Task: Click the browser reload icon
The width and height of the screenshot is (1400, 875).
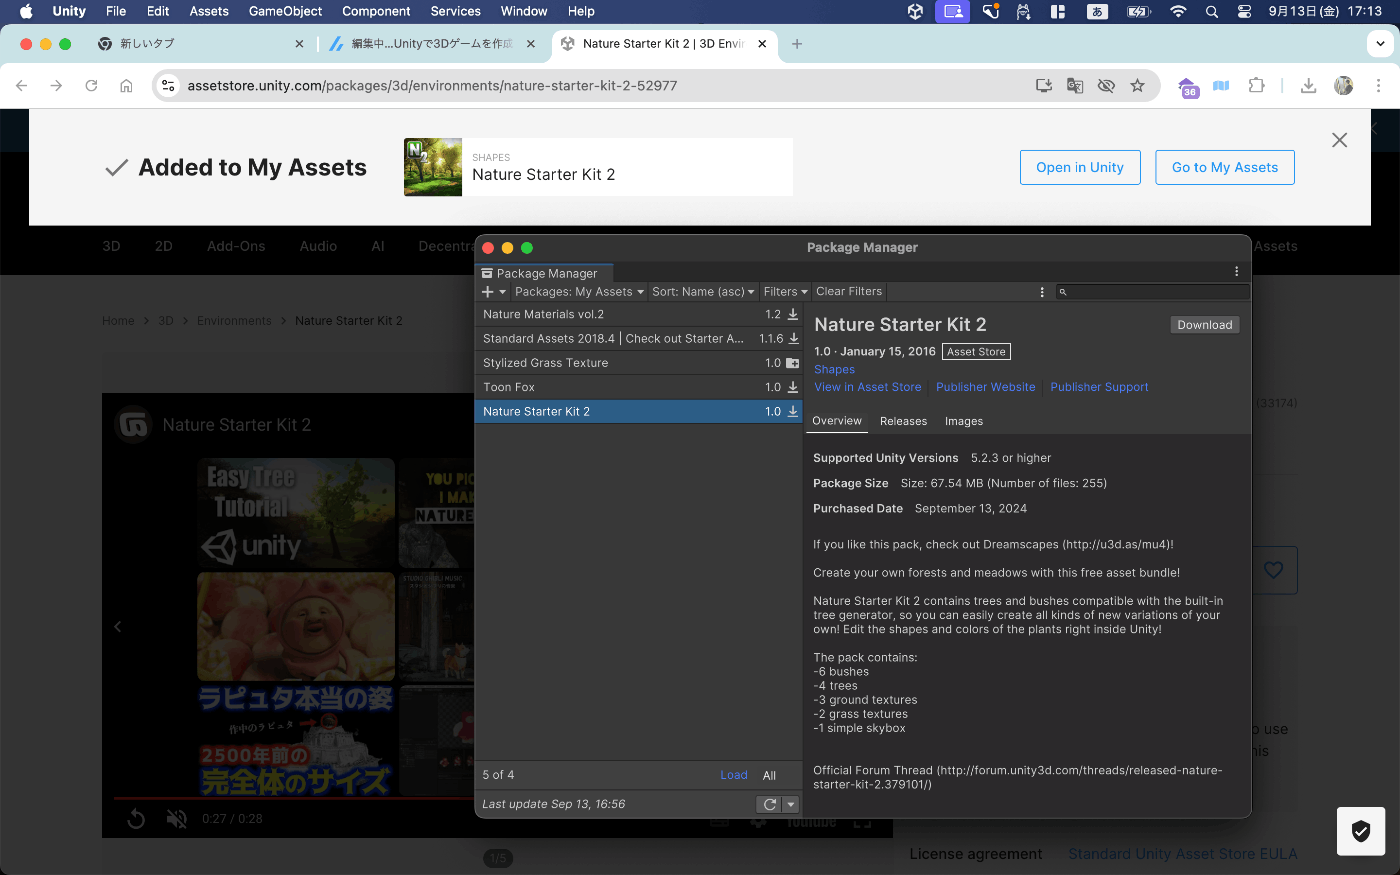Action: point(91,86)
